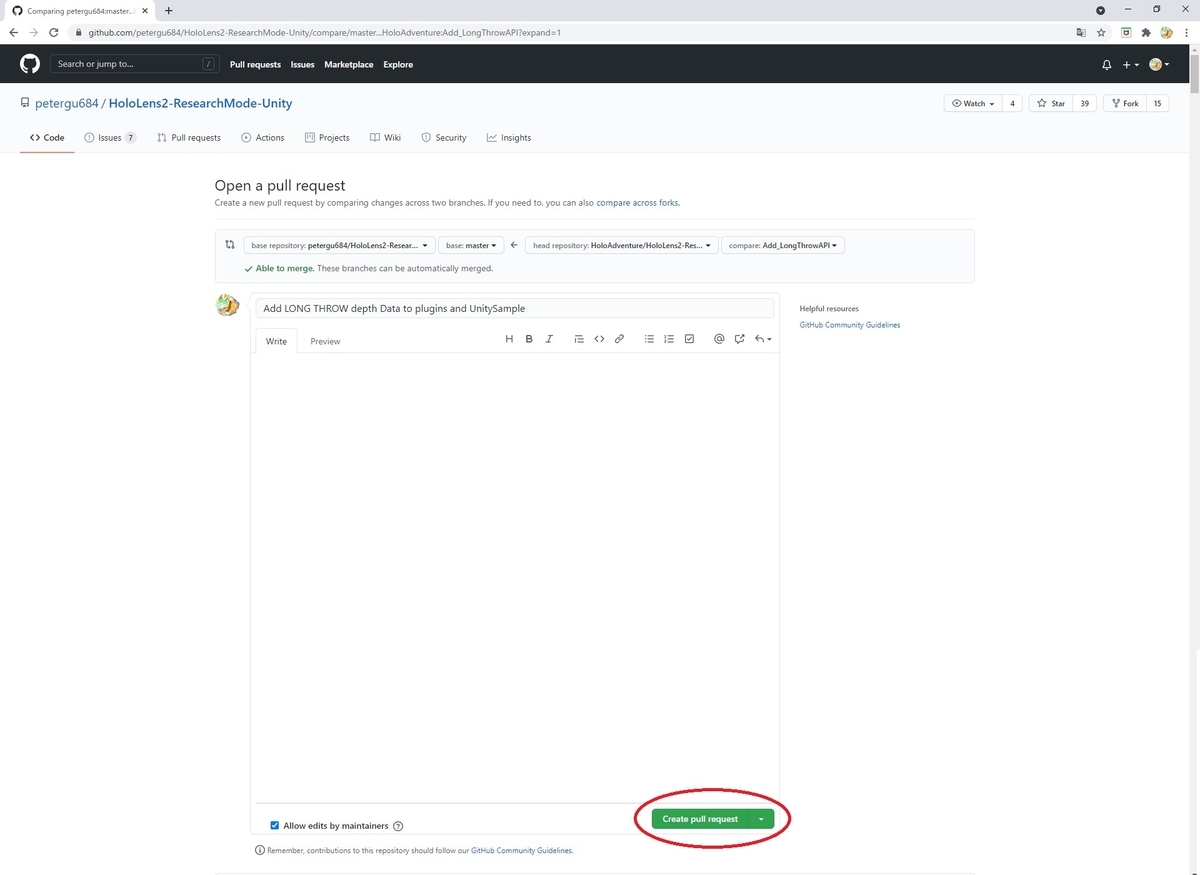
Task: Open global Pull requests in header
Action: click(x=255, y=64)
